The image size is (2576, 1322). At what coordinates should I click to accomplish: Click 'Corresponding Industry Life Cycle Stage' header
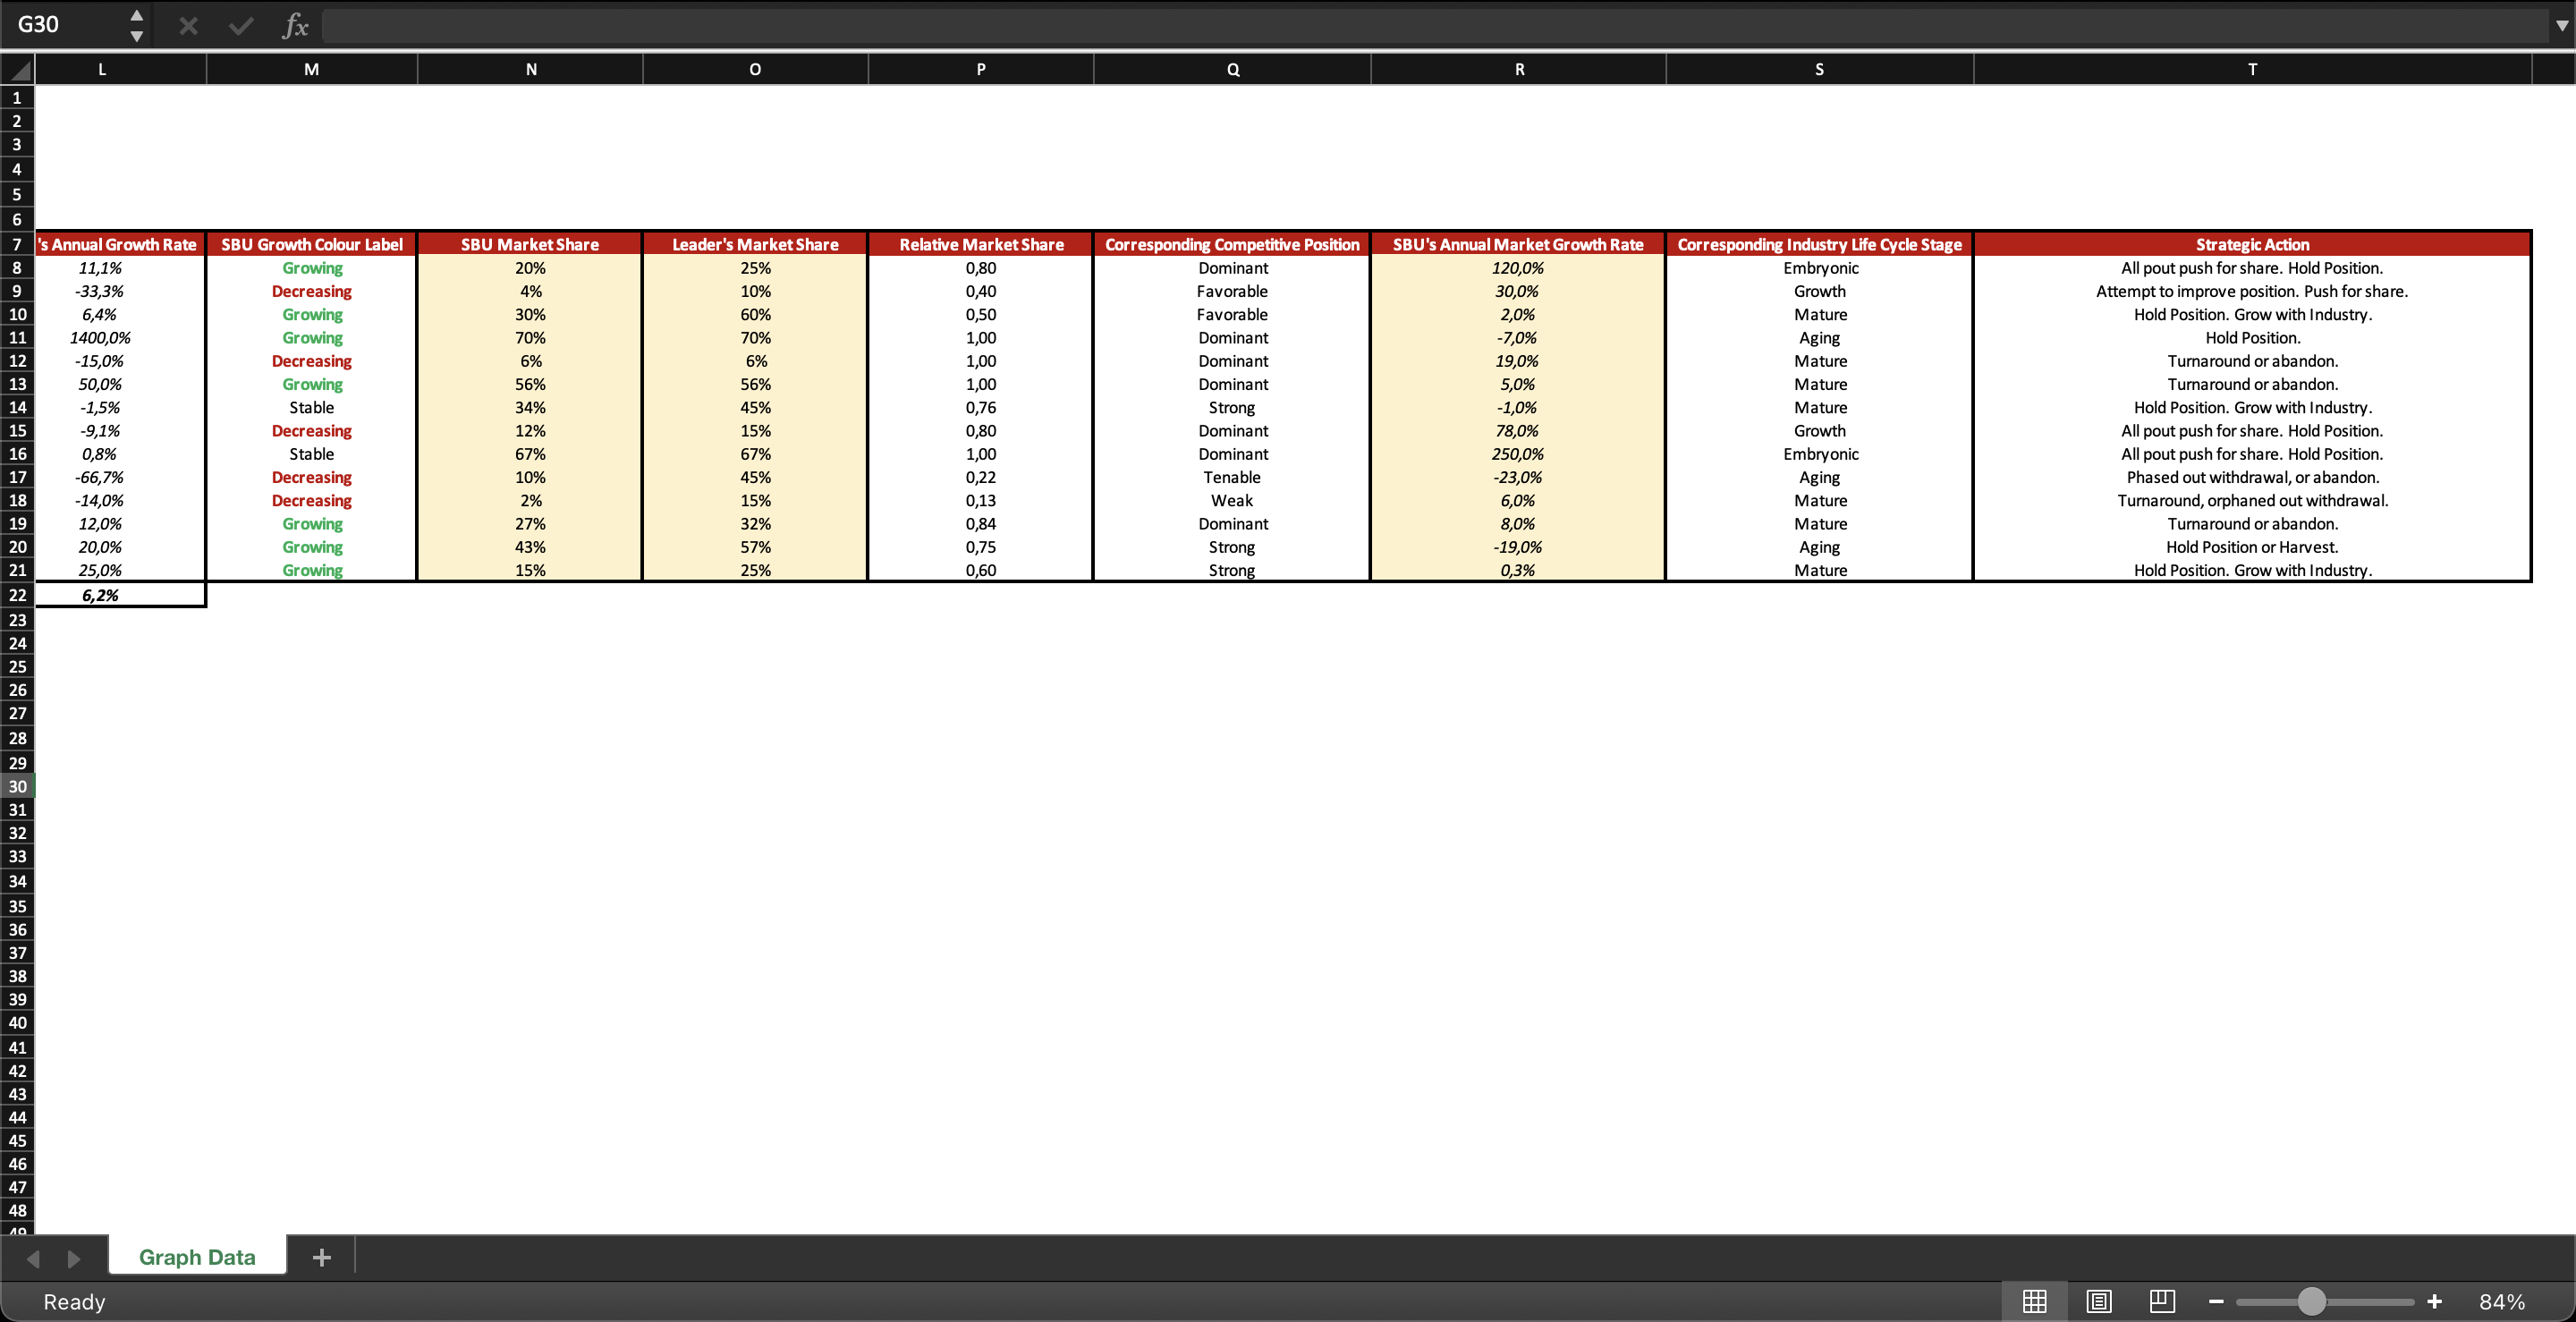(1819, 244)
